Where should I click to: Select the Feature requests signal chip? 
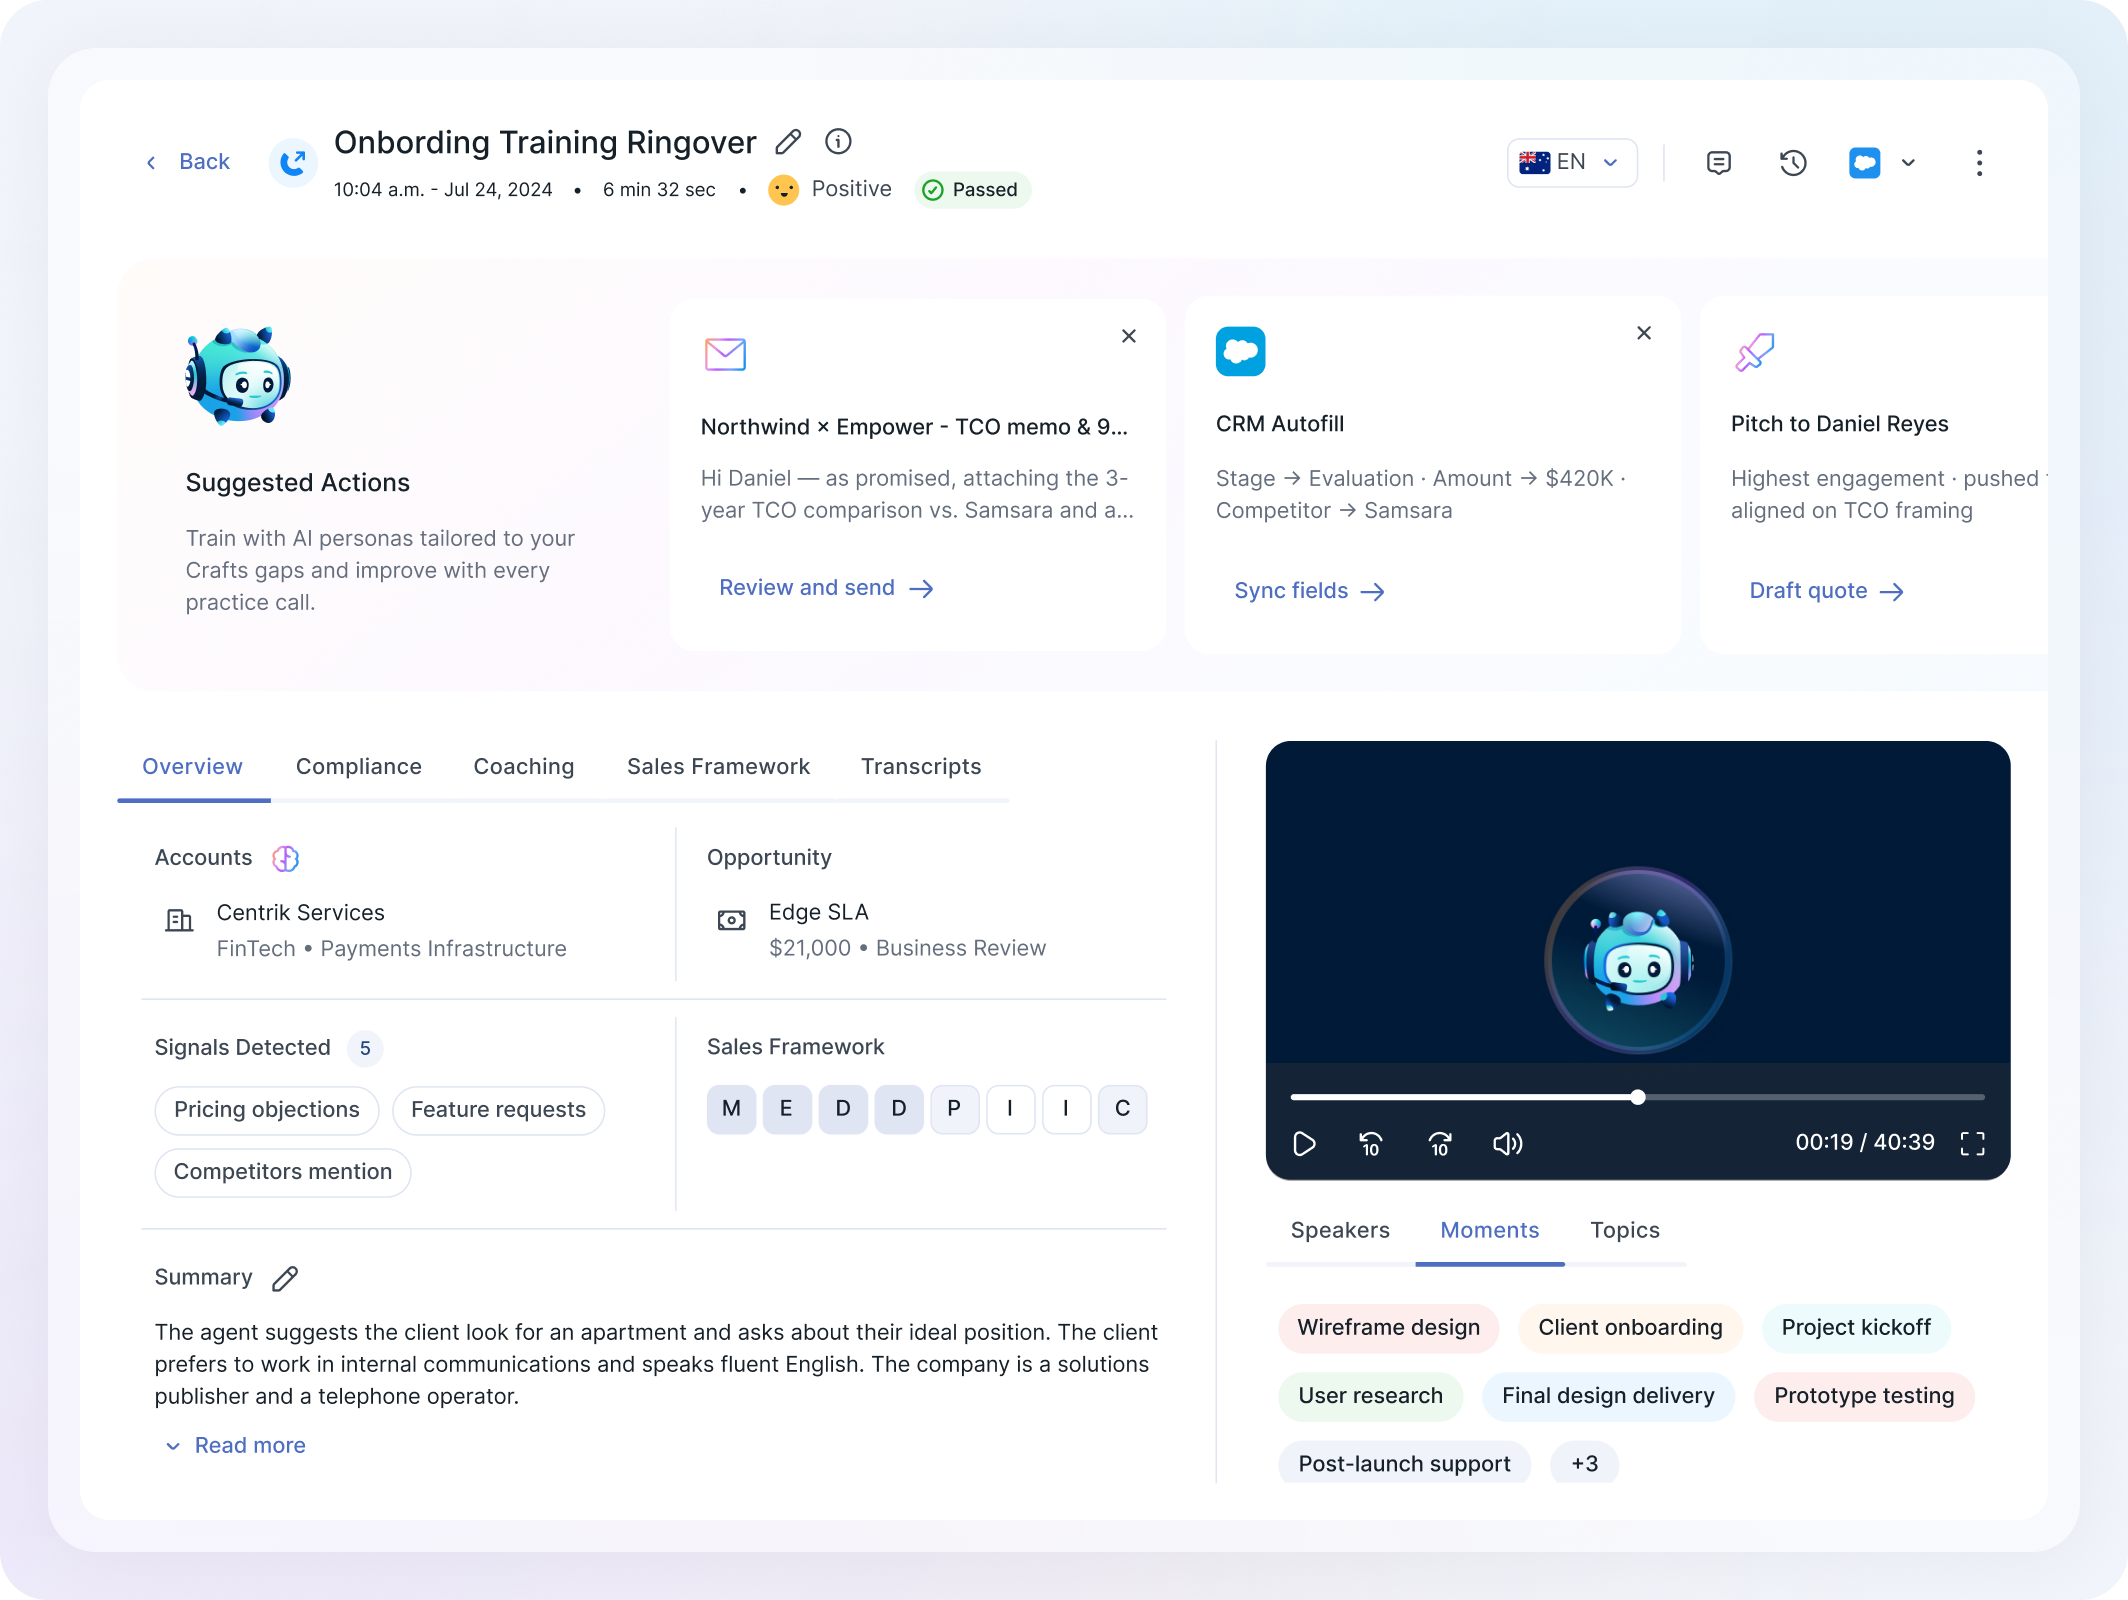[x=498, y=1110]
